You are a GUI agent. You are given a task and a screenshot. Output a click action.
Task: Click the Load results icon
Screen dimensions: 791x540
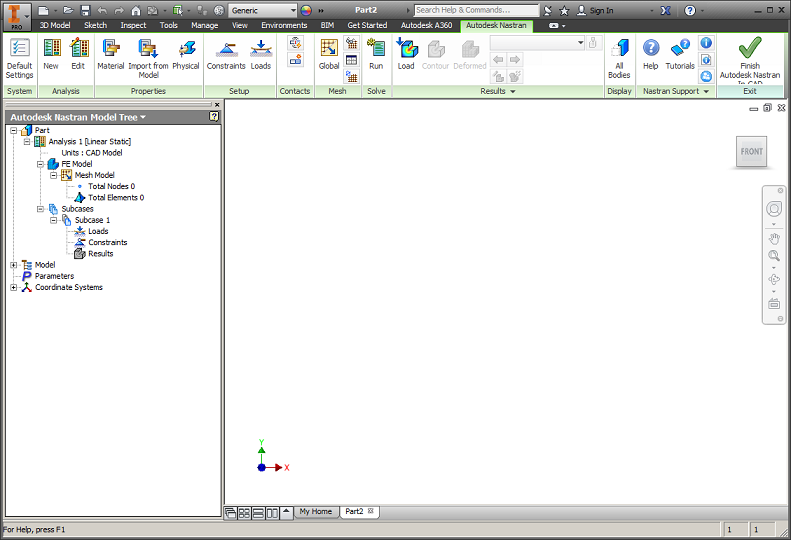pyautogui.click(x=406, y=55)
